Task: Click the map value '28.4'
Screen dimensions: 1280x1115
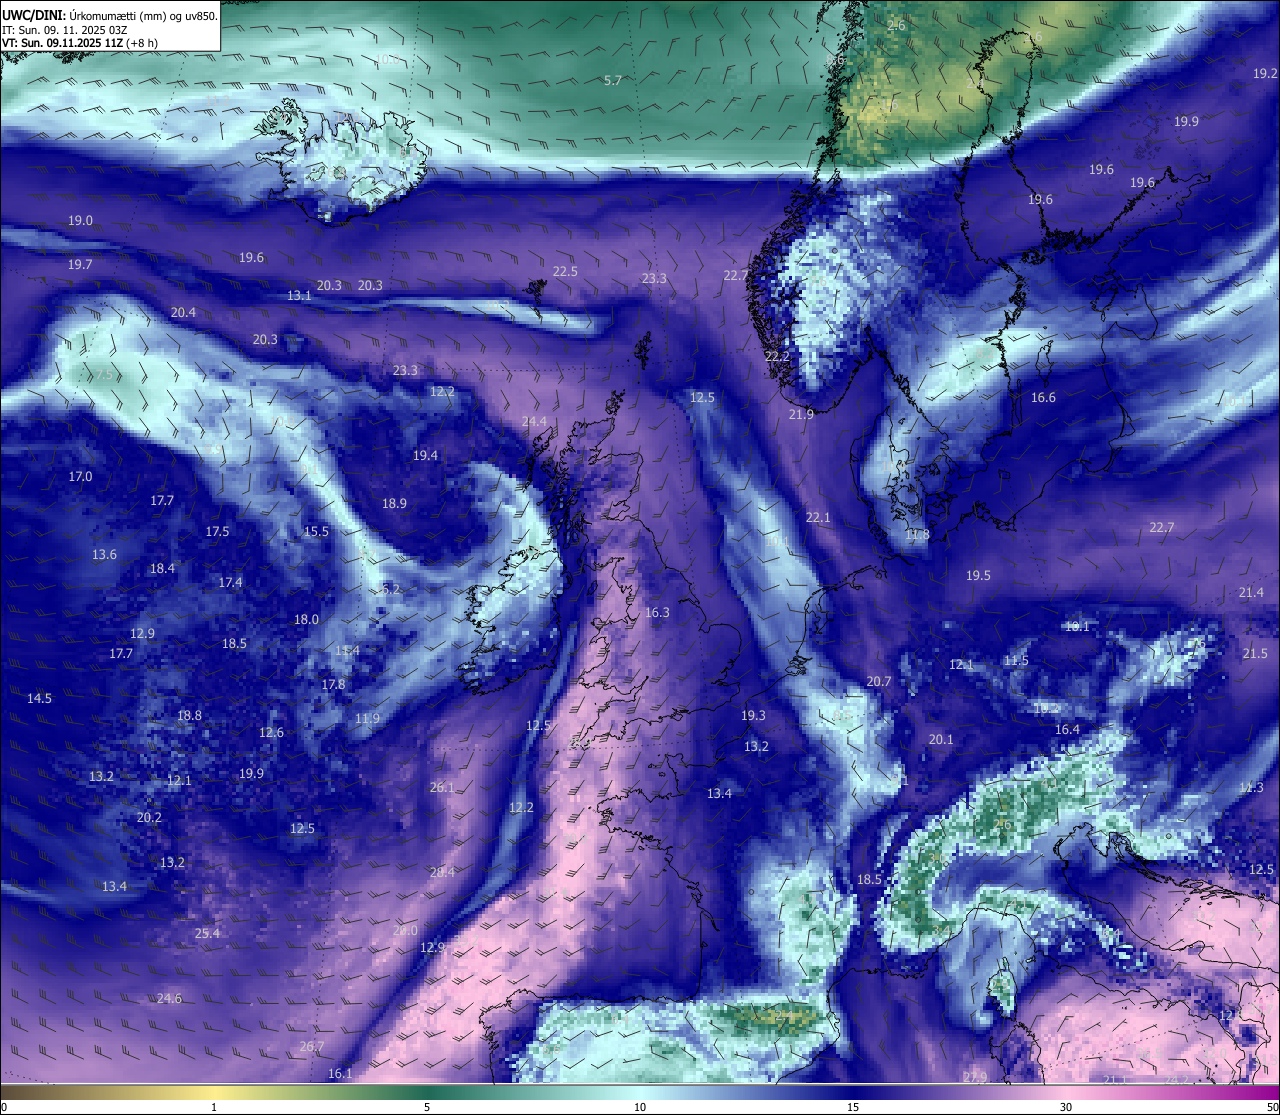Action: (x=442, y=872)
